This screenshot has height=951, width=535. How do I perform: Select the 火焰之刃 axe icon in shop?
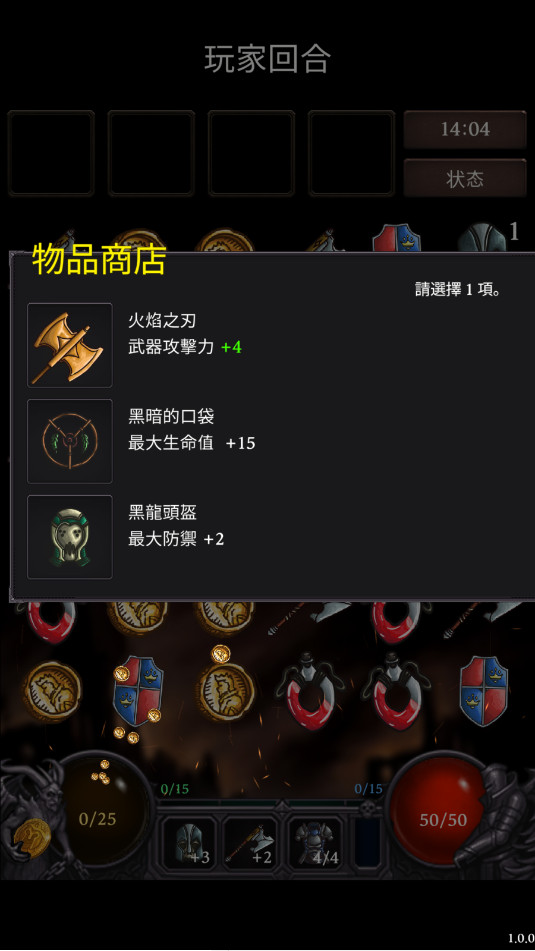70,345
